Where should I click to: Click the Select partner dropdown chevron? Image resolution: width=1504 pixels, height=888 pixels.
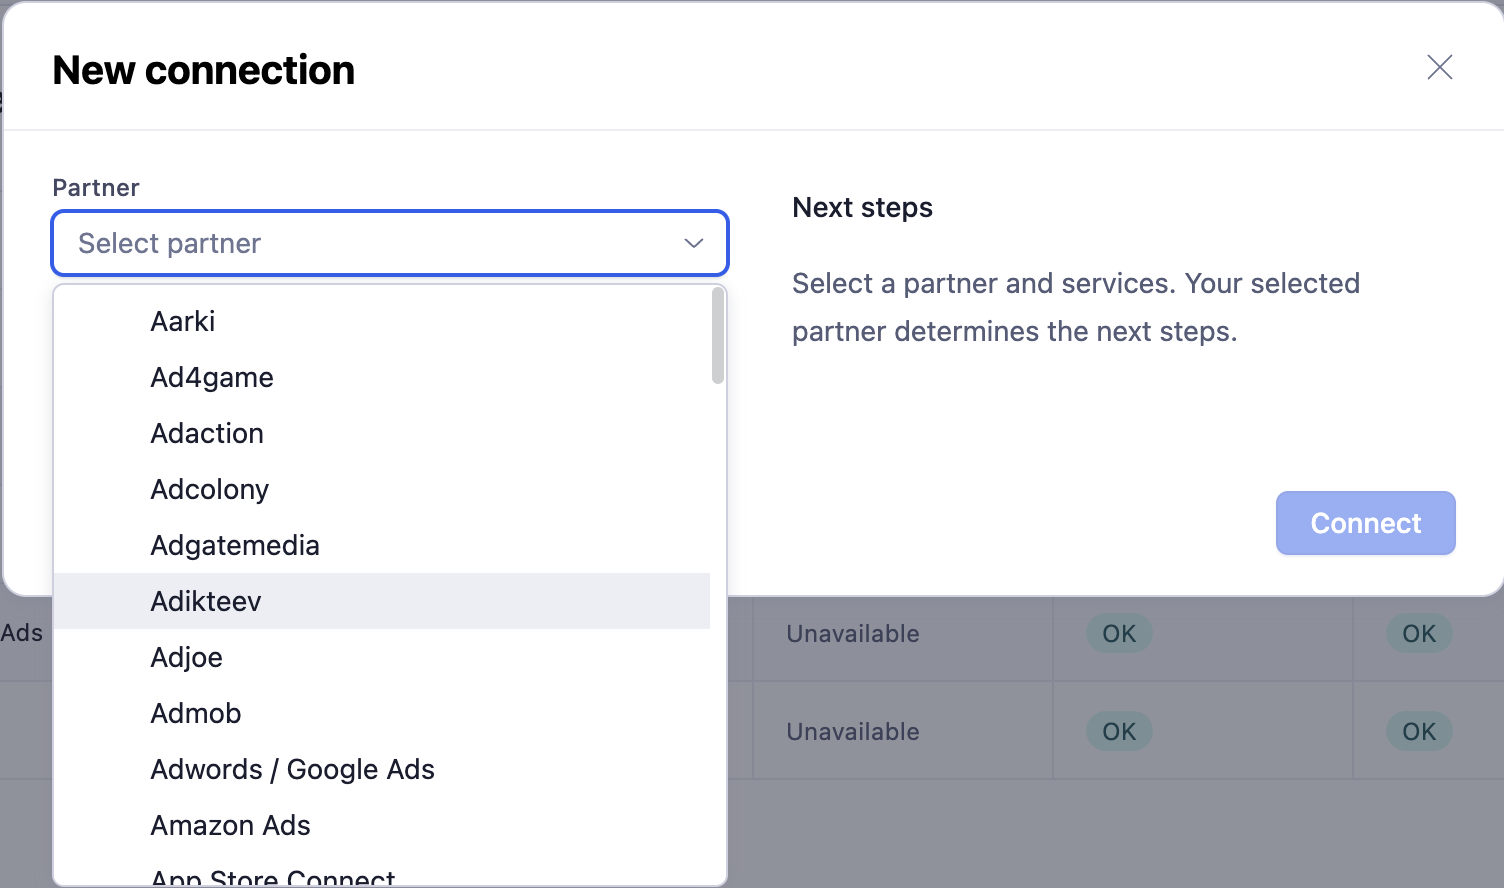click(693, 243)
